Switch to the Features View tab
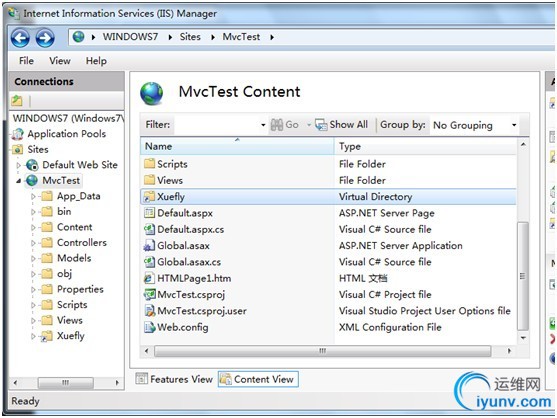Screen dimensions: 557x418 tap(174, 379)
